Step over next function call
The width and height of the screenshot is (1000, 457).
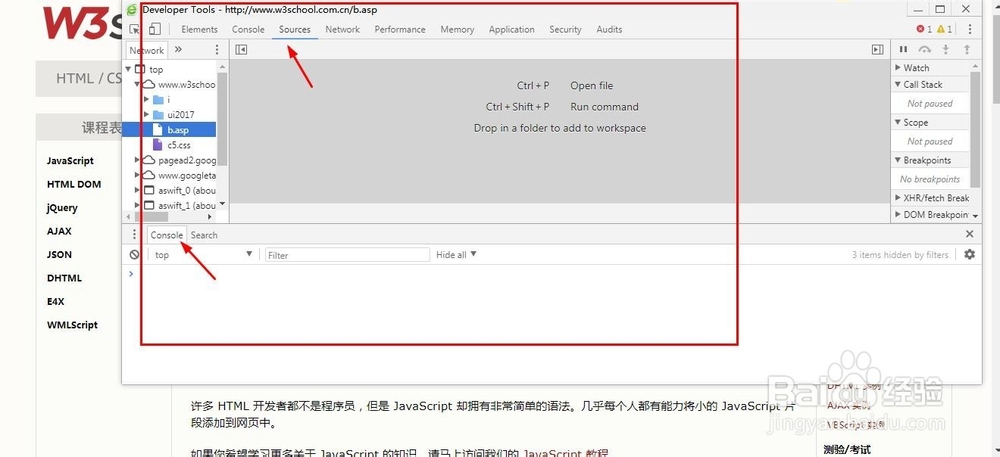coord(924,50)
